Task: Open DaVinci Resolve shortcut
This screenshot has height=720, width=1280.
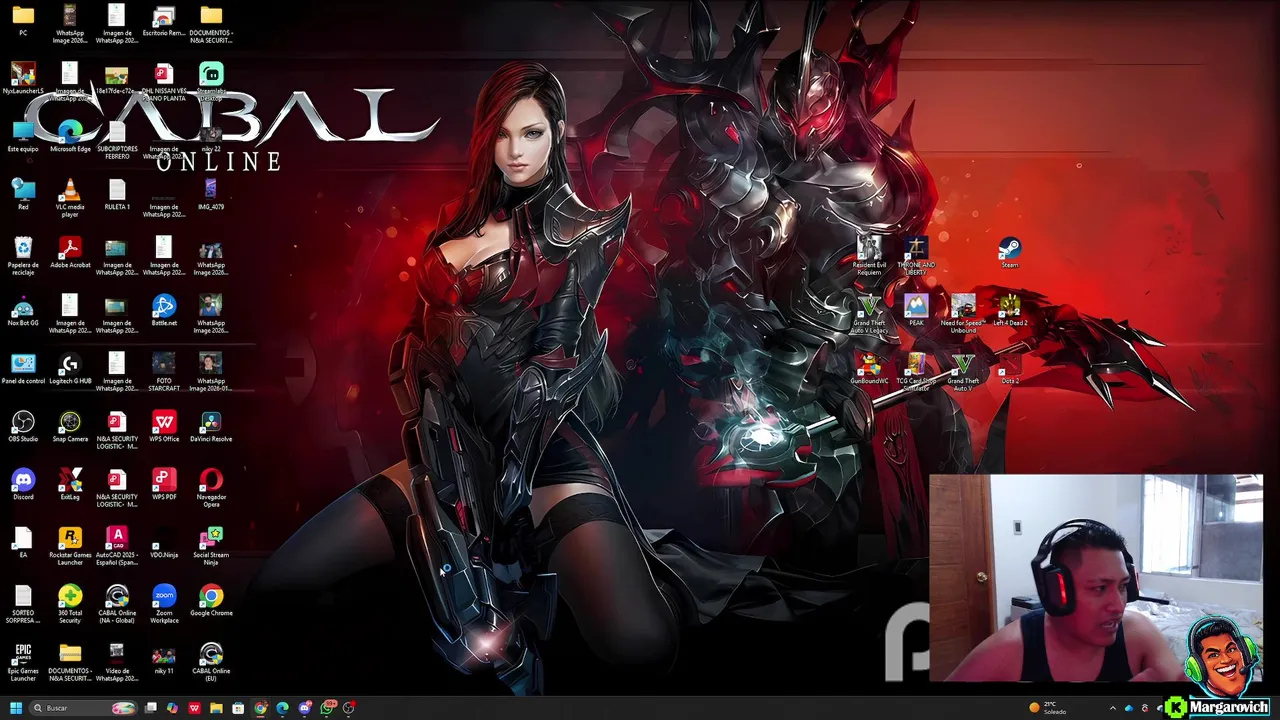Action: point(211,426)
